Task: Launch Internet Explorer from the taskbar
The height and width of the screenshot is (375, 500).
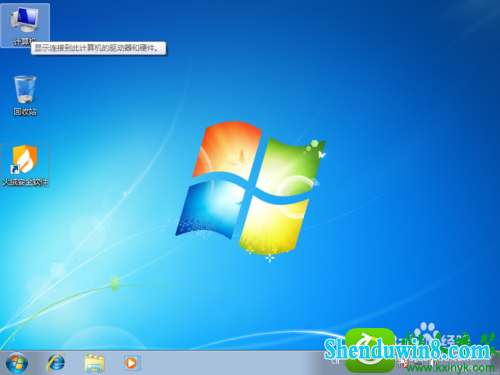Action: [x=56, y=363]
